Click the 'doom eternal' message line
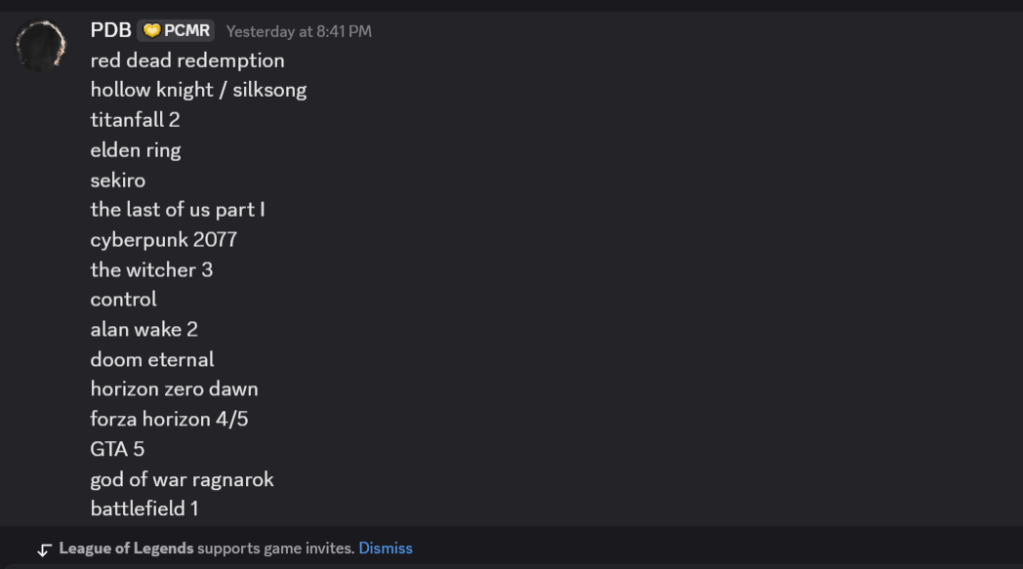Image resolution: width=1023 pixels, height=569 pixels. tap(152, 359)
